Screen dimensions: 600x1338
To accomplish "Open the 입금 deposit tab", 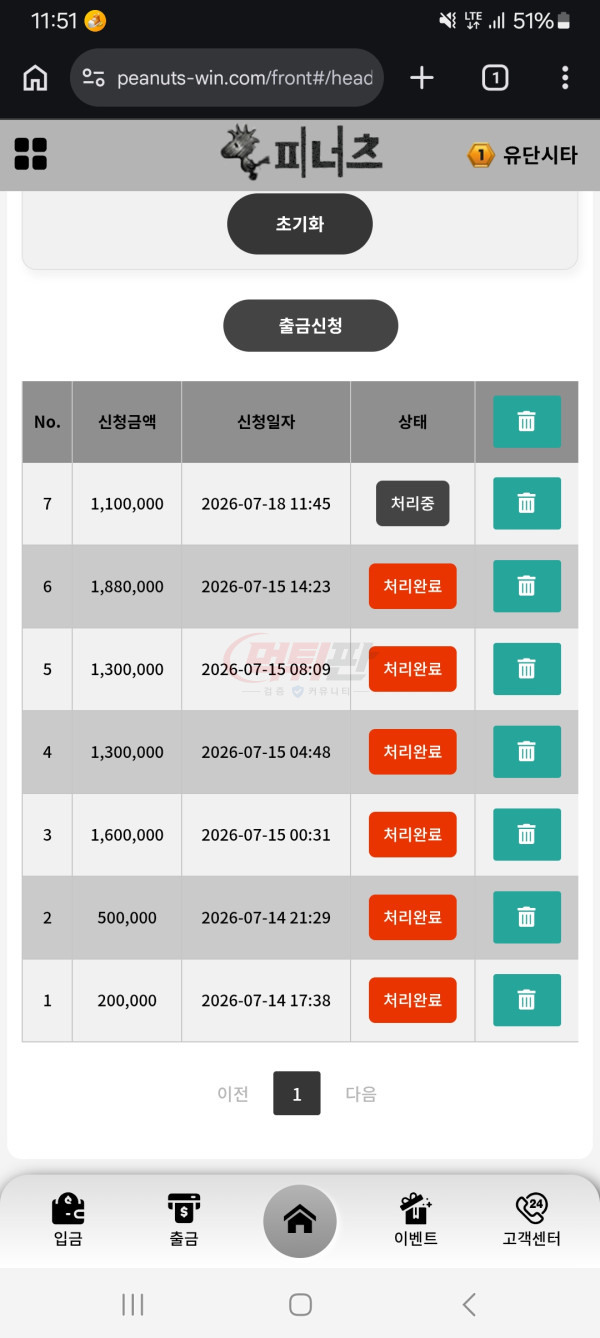I will pyautogui.click(x=68, y=1221).
